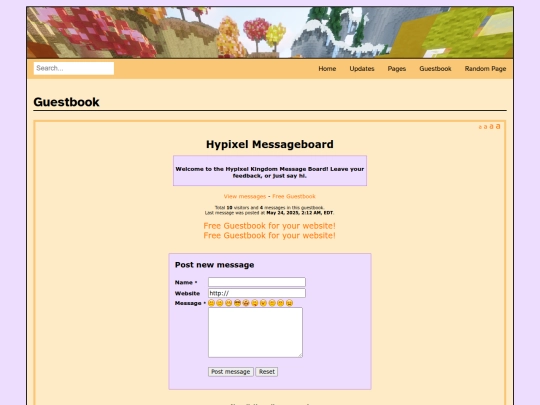Go to the Guestbook nav item
The width and height of the screenshot is (540, 405).
[x=435, y=69]
